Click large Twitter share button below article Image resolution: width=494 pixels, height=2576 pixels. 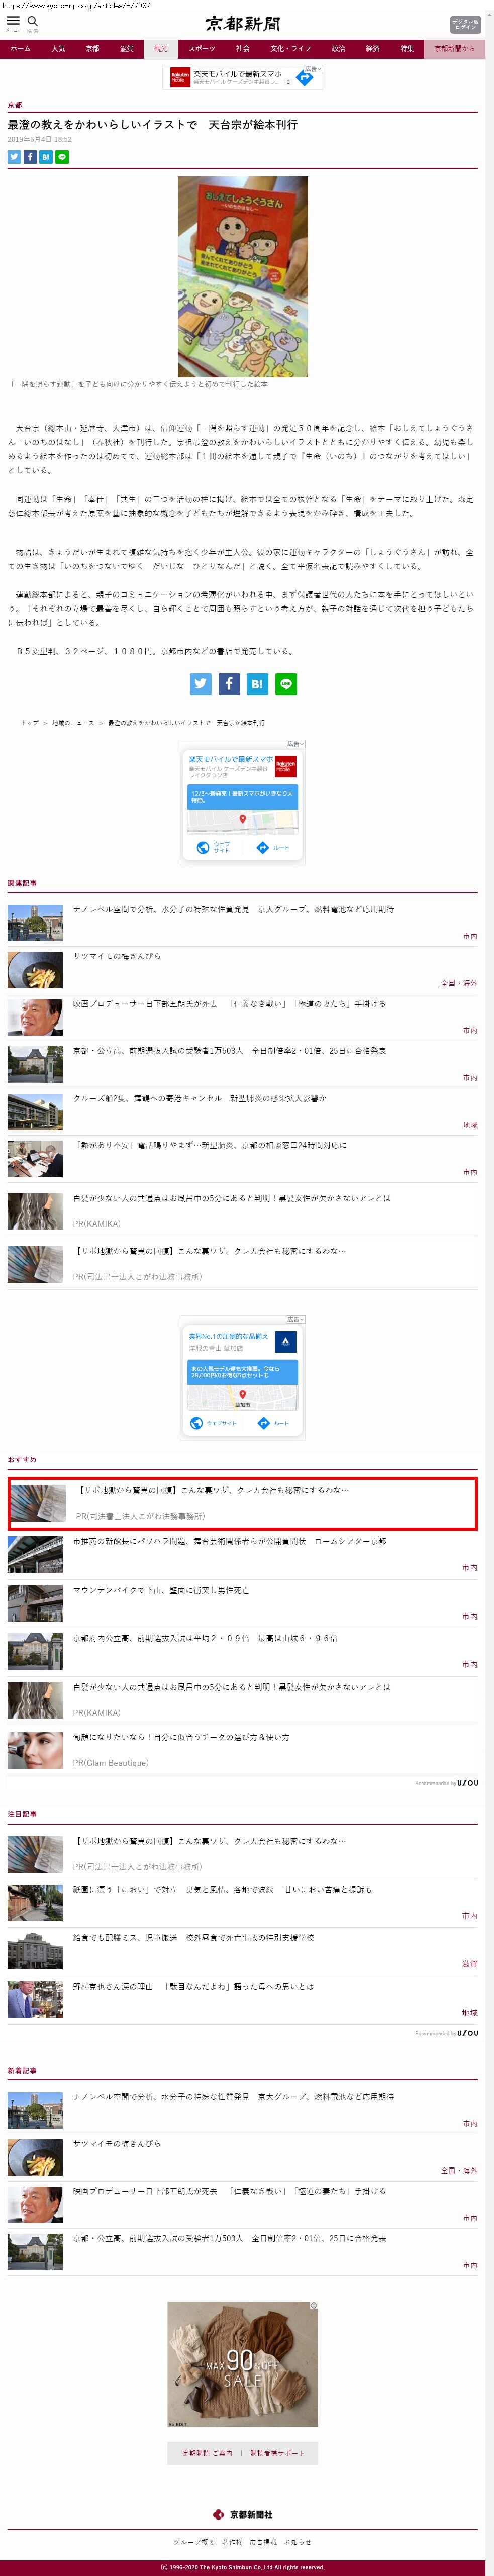pos(201,684)
